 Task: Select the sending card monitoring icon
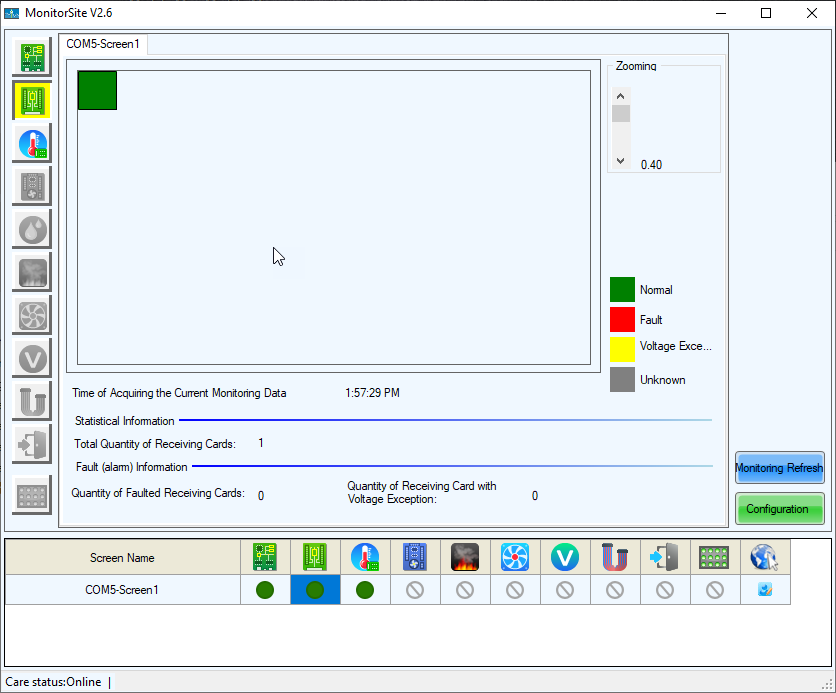(x=31, y=57)
